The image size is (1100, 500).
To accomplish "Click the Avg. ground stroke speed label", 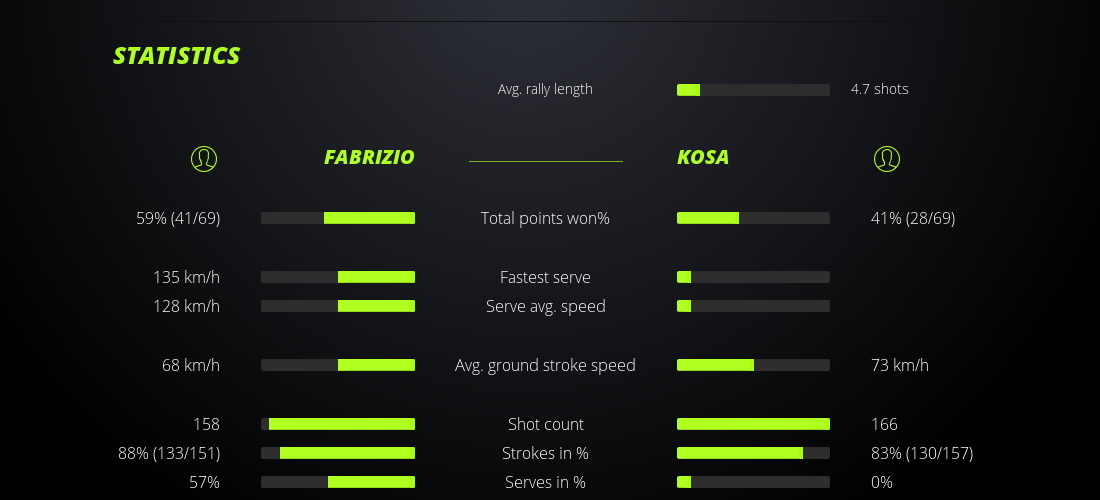I will pyautogui.click(x=545, y=365).
